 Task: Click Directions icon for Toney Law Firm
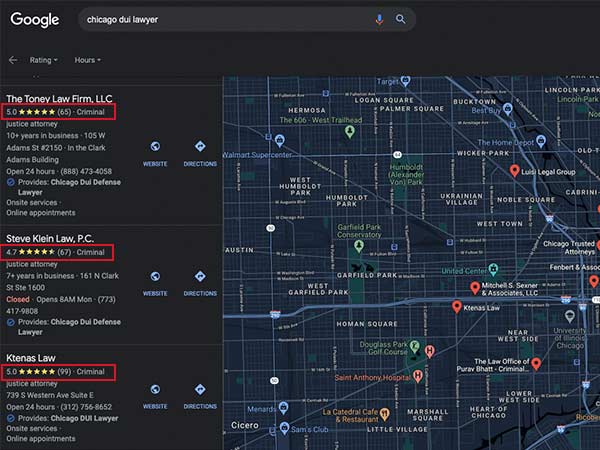click(x=200, y=146)
